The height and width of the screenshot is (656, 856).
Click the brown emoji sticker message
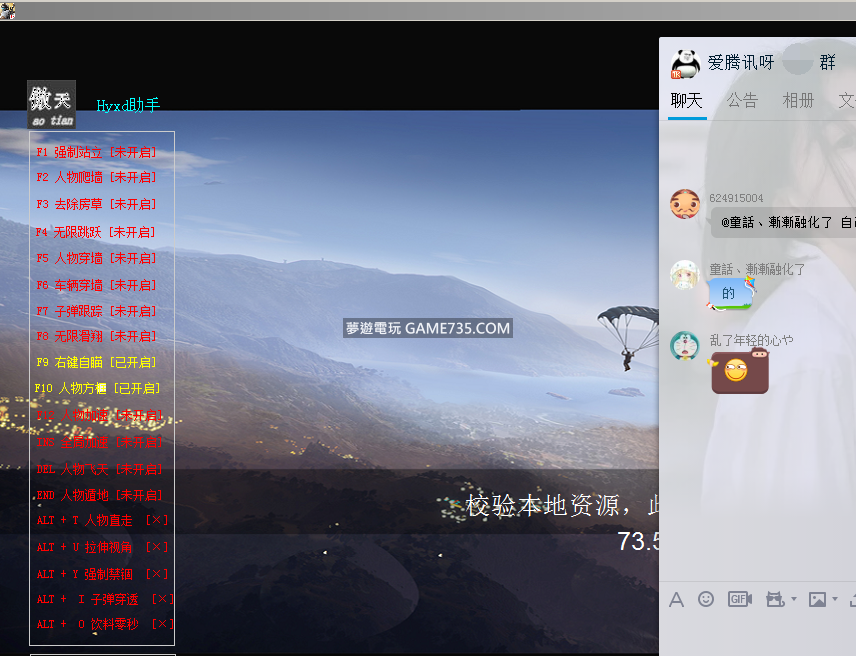(x=739, y=371)
